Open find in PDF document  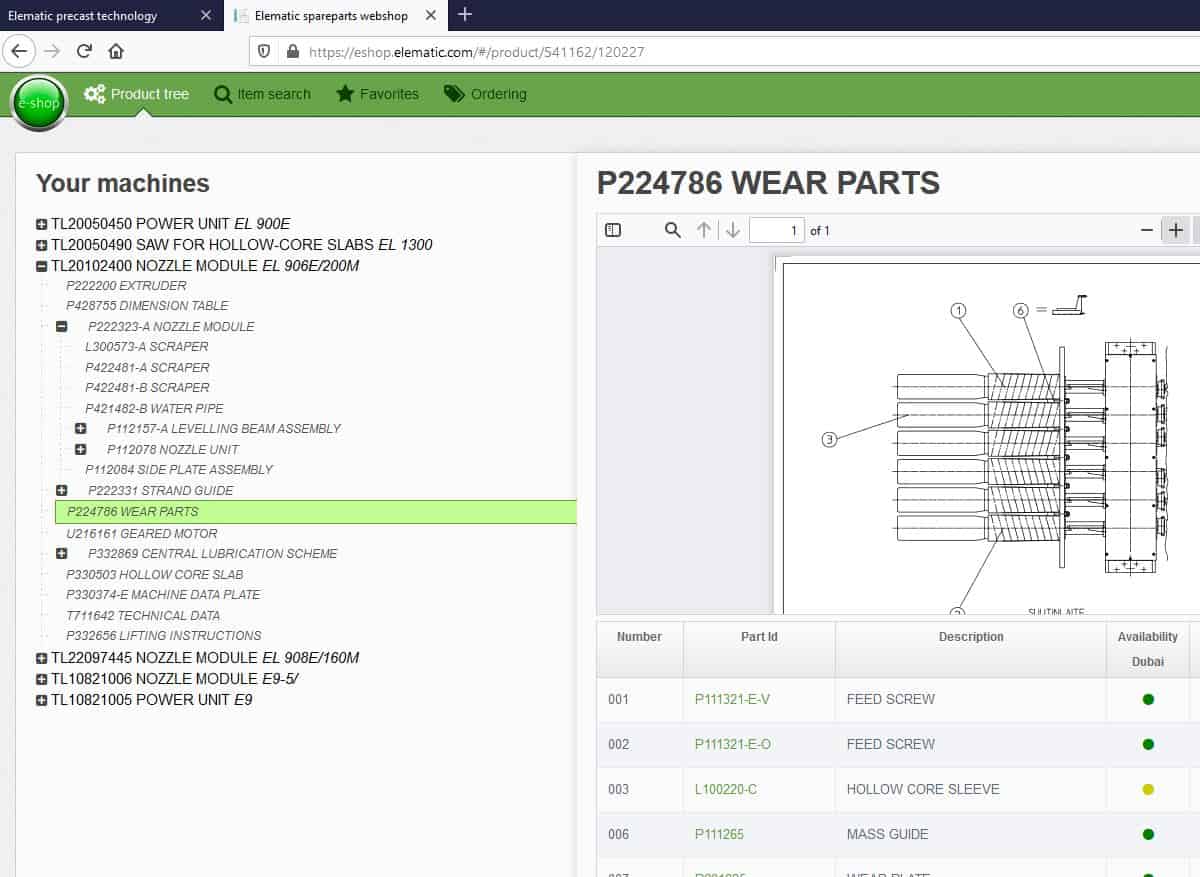tap(673, 230)
